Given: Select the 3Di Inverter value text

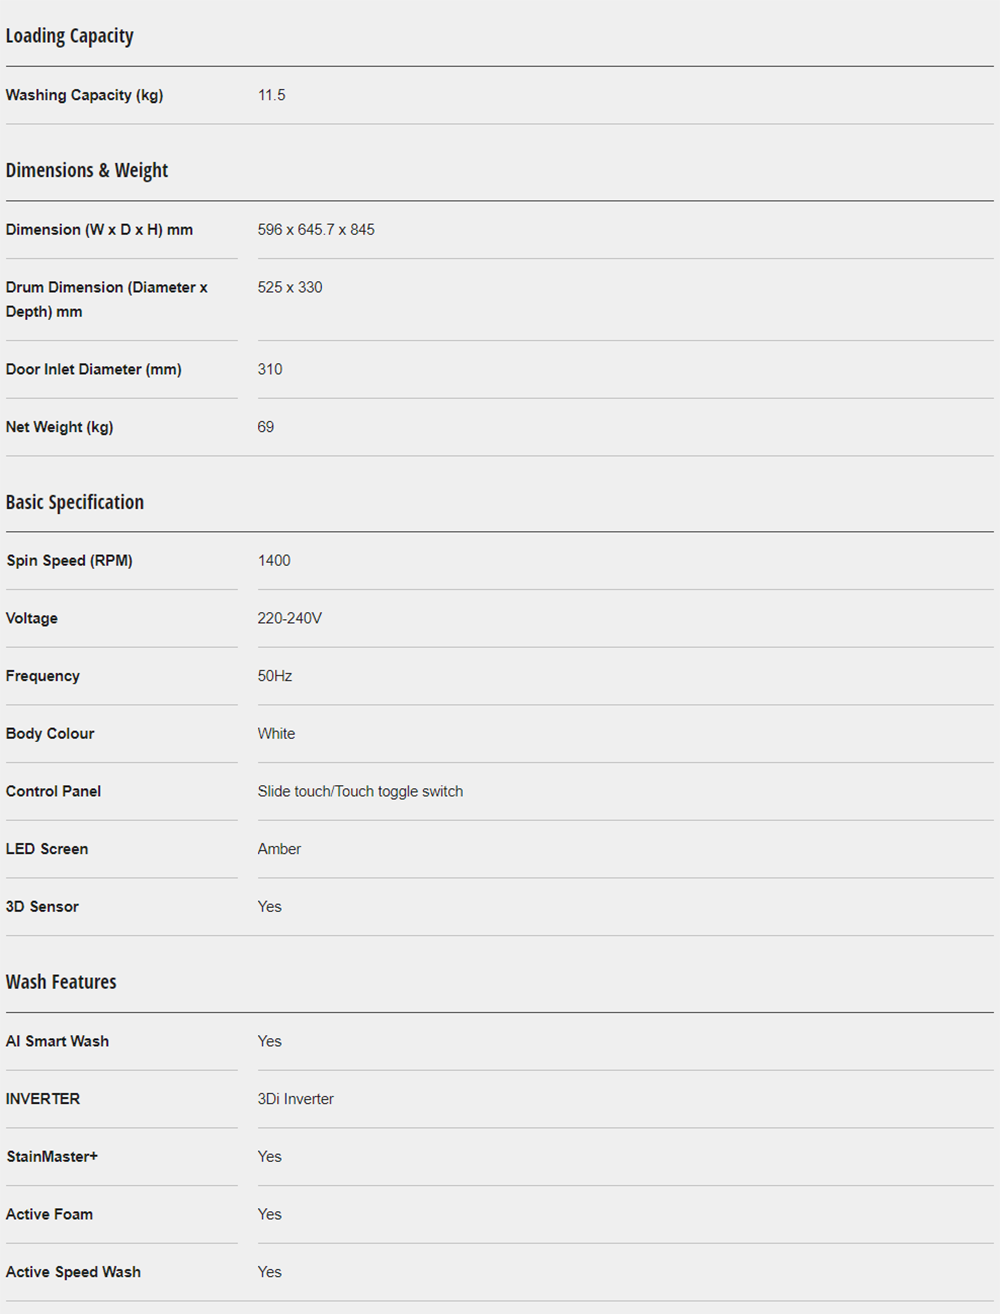Looking at the screenshot, I should click(295, 1099).
